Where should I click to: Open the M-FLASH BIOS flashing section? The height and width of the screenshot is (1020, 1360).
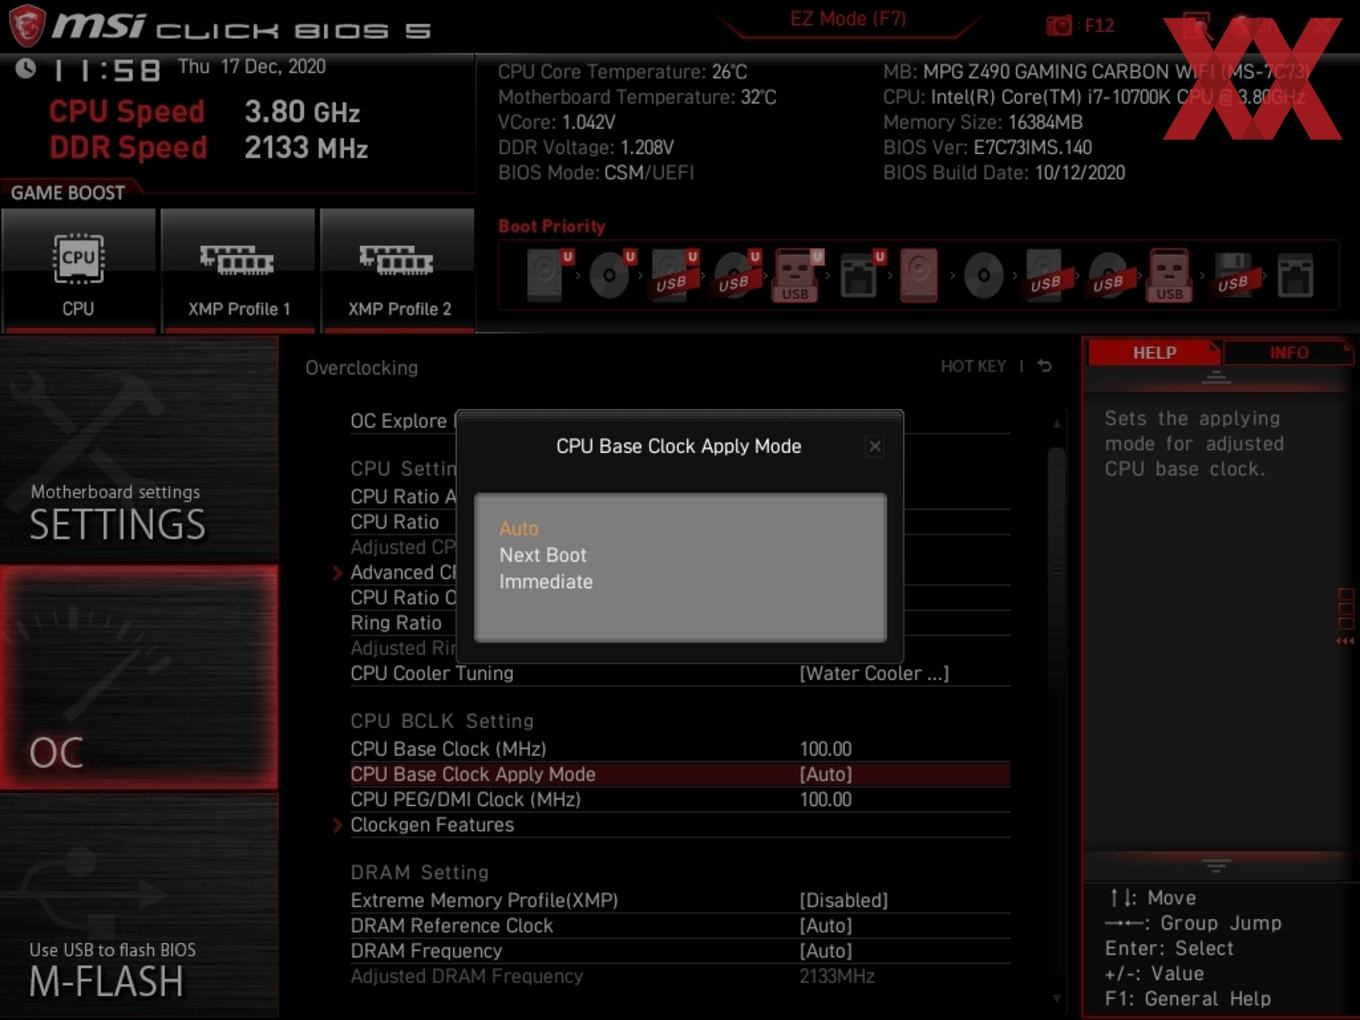(x=139, y=906)
